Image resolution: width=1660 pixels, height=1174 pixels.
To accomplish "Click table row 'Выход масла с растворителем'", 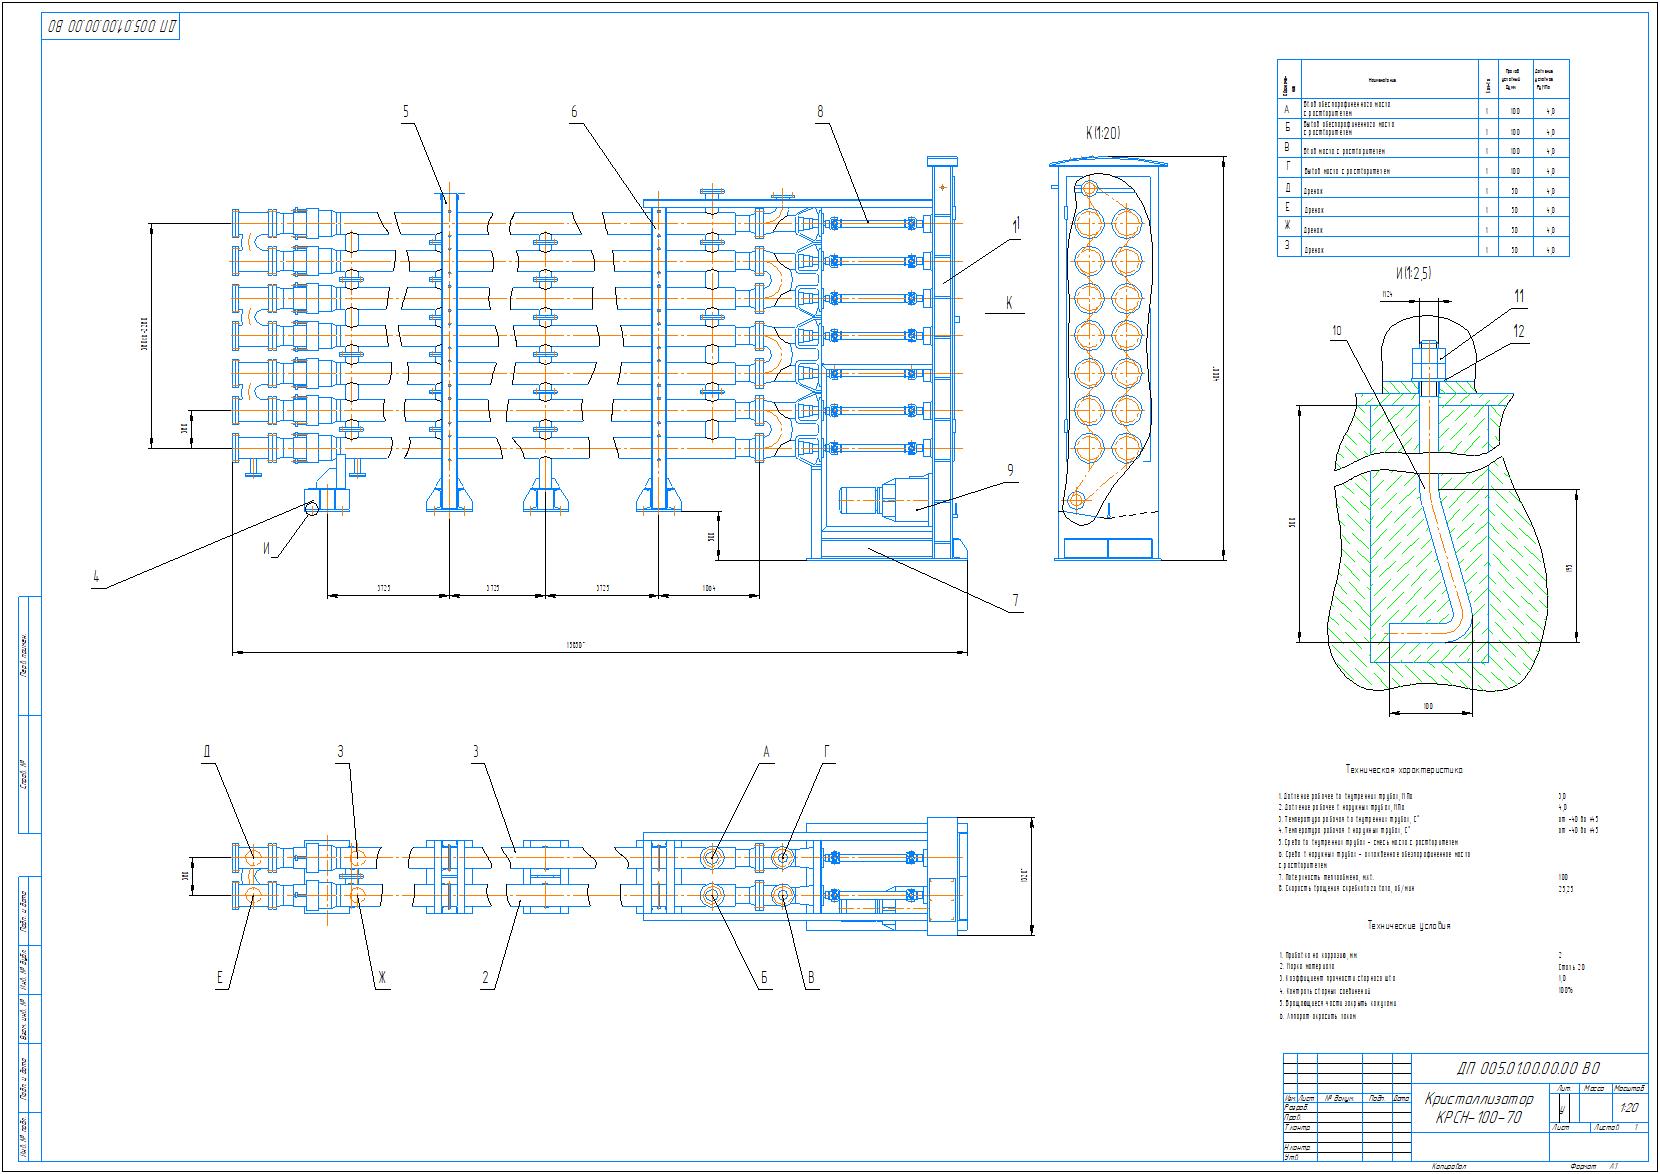I will (1423, 169).
